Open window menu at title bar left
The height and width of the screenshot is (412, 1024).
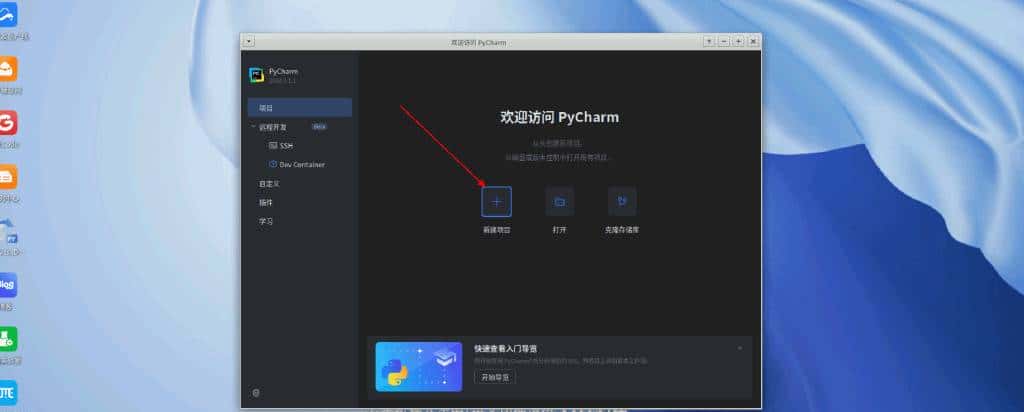click(x=248, y=42)
